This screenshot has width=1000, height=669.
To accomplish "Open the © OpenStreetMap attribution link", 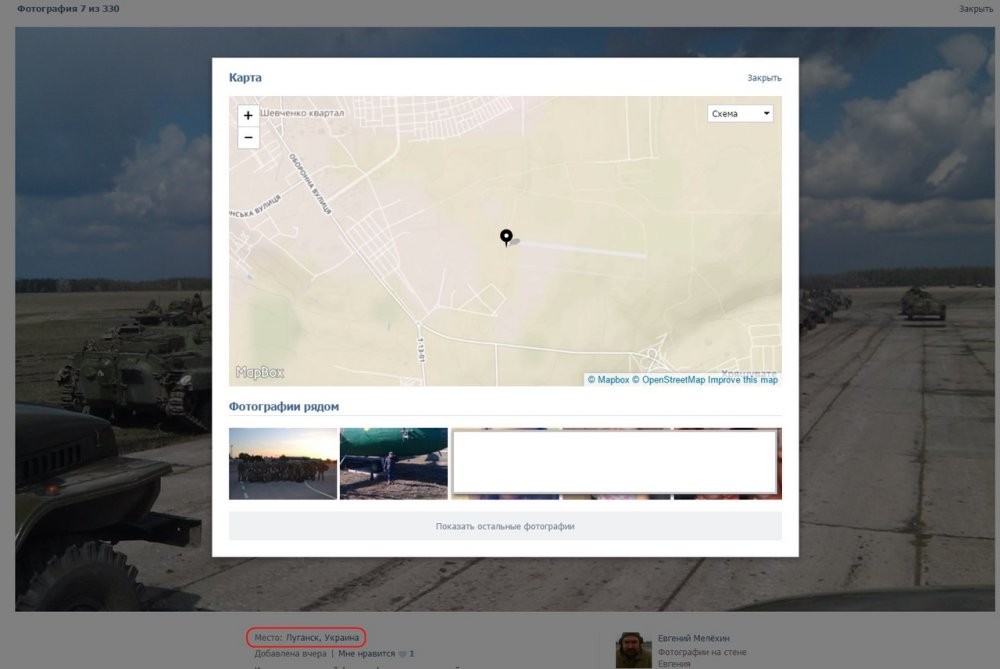I will [668, 380].
